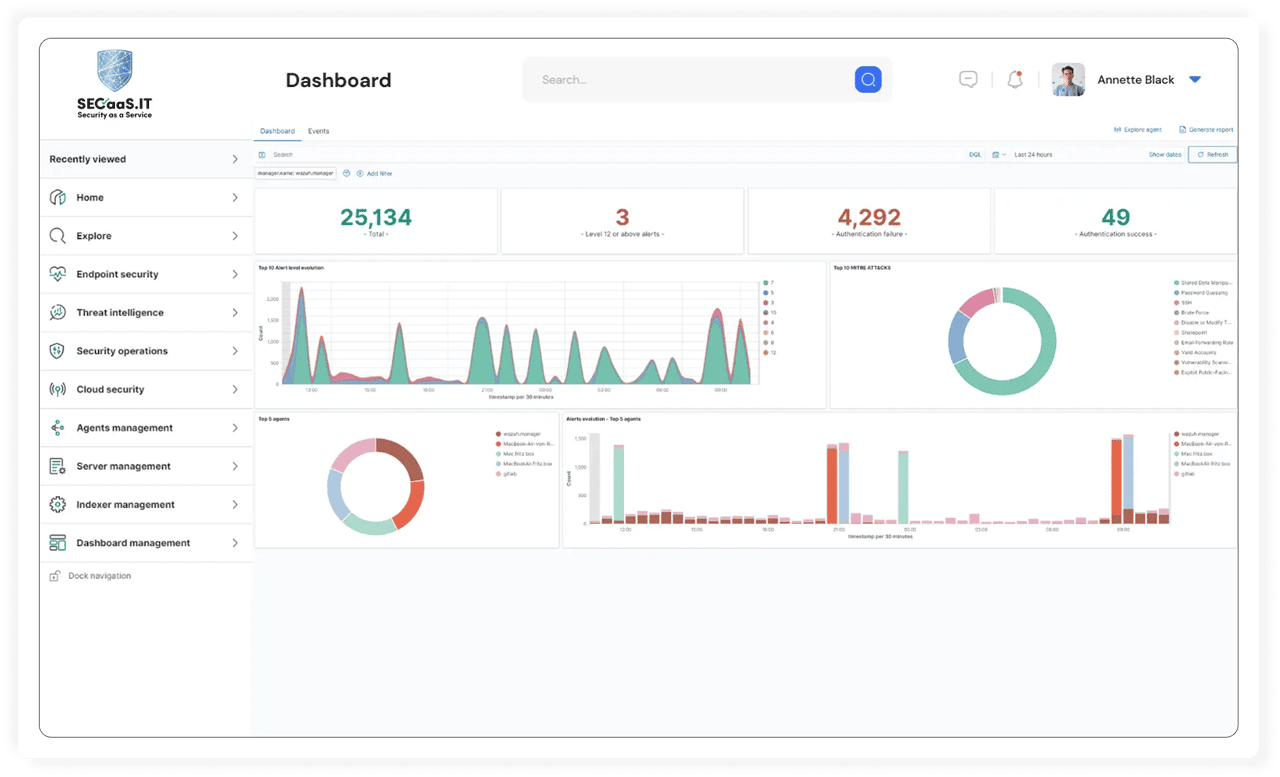Click the Generate report link

pyautogui.click(x=1206, y=130)
